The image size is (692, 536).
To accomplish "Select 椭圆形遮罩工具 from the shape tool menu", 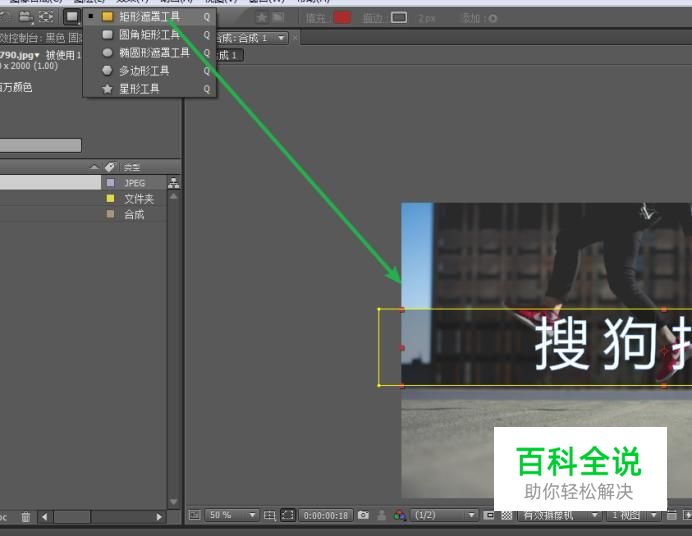I will coord(150,53).
